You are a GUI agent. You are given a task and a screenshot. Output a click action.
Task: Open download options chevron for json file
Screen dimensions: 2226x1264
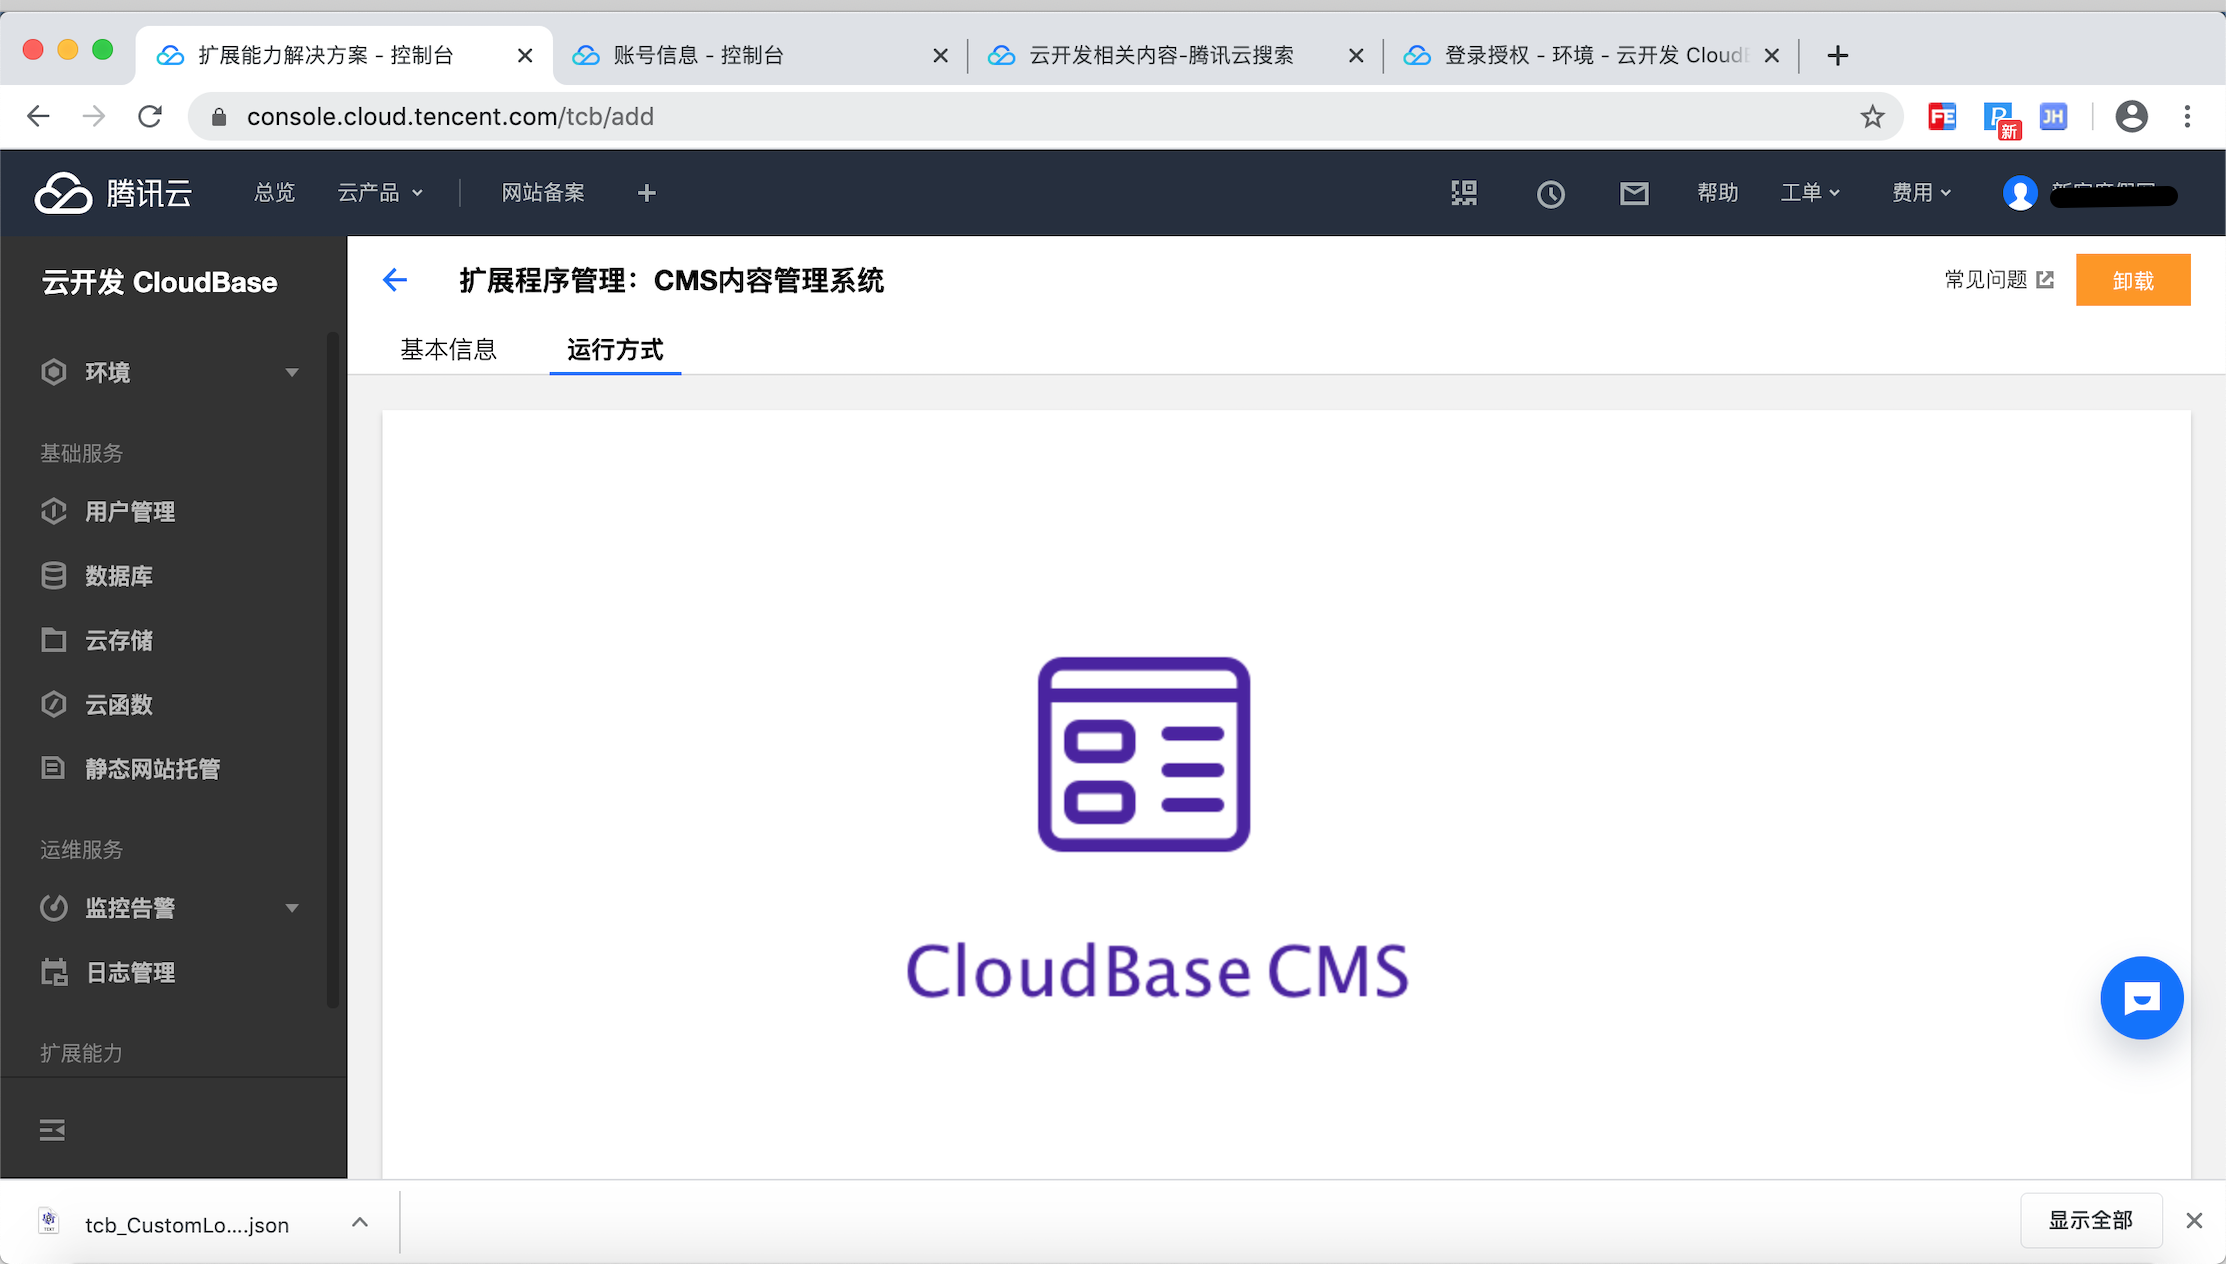[360, 1222]
